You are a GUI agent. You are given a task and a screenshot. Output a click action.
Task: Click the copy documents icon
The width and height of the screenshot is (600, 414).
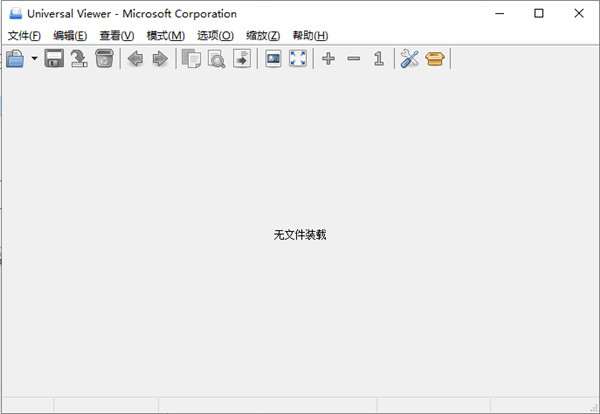(x=191, y=60)
